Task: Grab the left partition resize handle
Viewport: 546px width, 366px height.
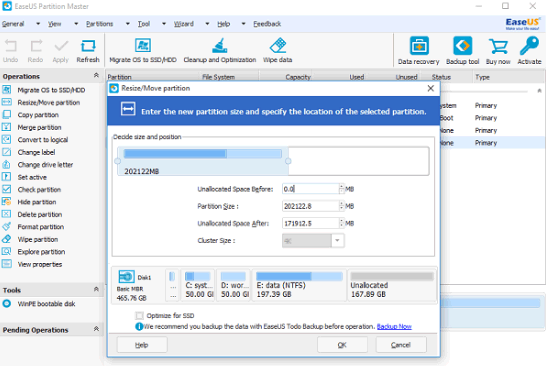Action: click(x=118, y=161)
